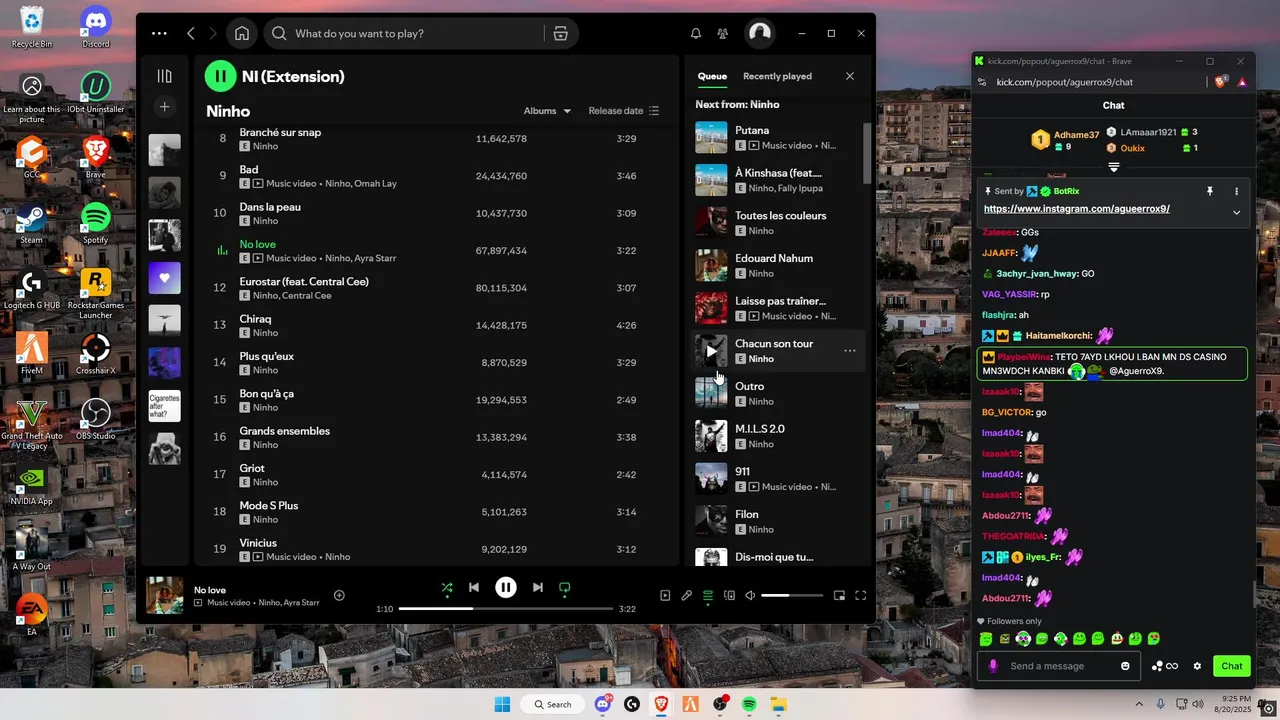Close the Spotify queue panel
The height and width of the screenshot is (720, 1280).
click(x=850, y=76)
